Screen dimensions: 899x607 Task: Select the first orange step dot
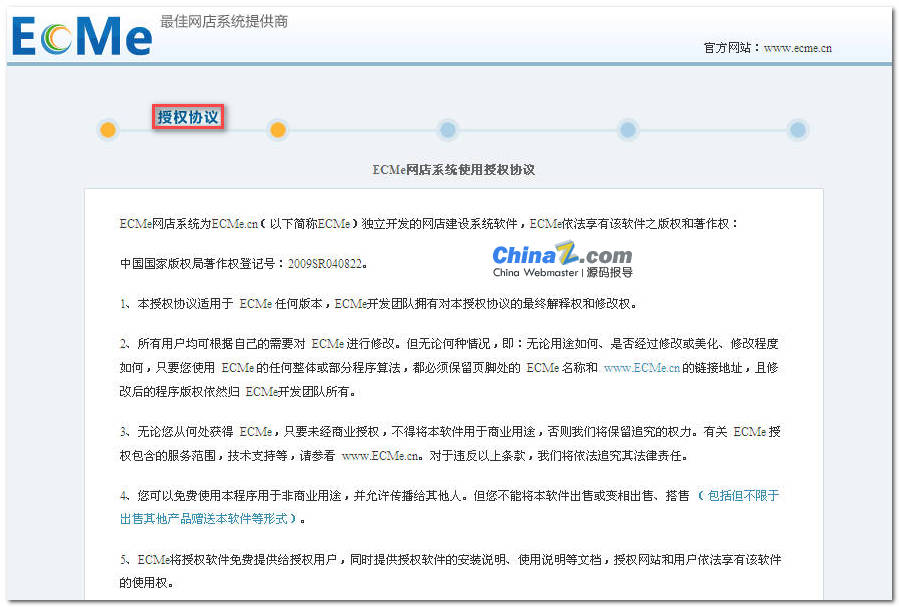pos(108,130)
